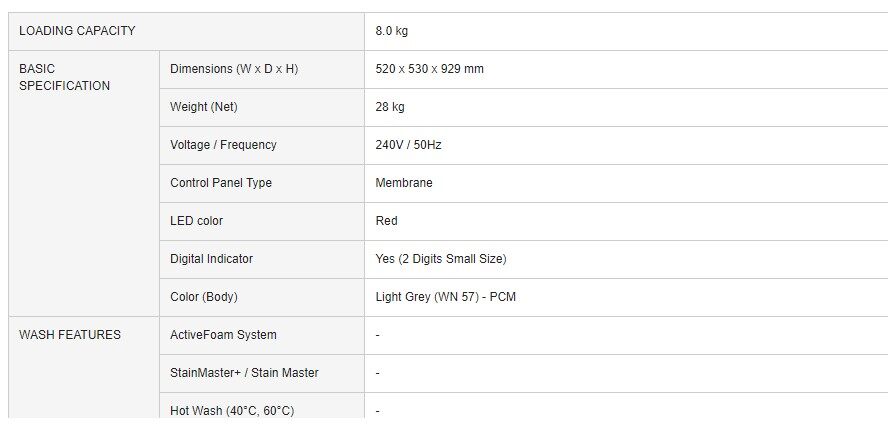This screenshot has height=430, width=888.
Task: Select the 520 x 530 x 929 mm value
Action: pos(429,69)
